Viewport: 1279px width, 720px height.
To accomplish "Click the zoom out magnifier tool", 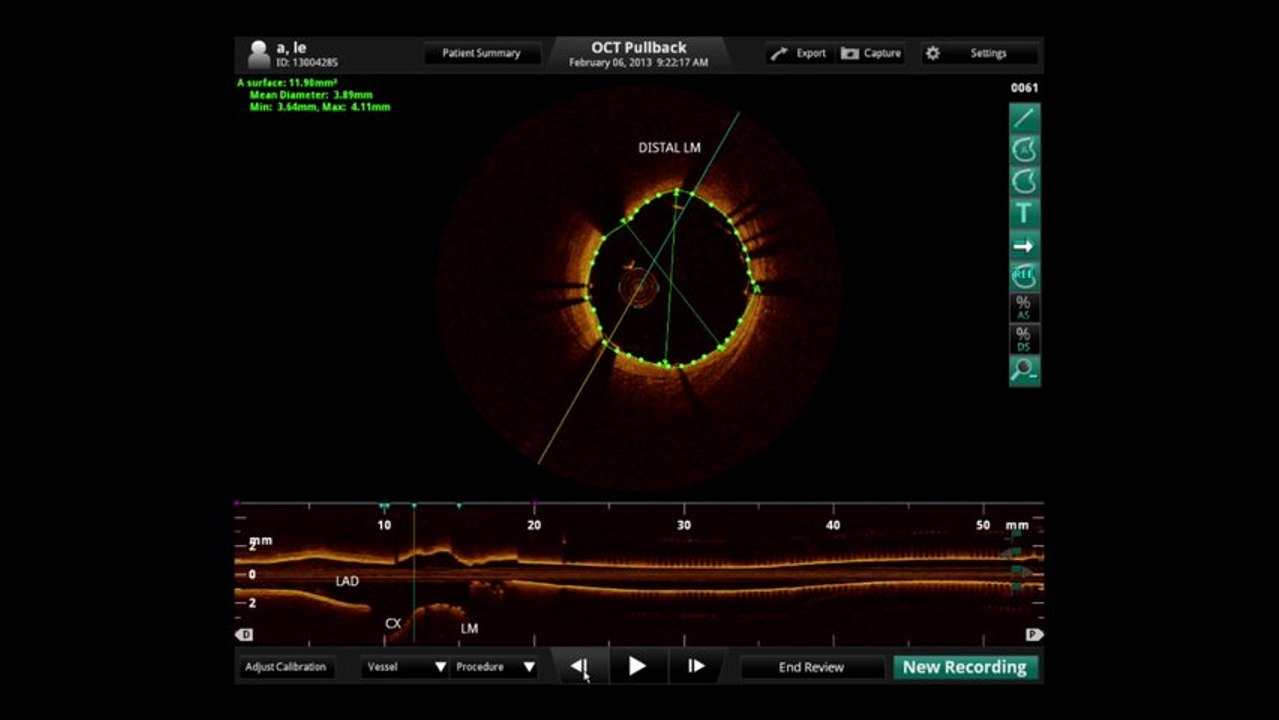I will point(1024,371).
